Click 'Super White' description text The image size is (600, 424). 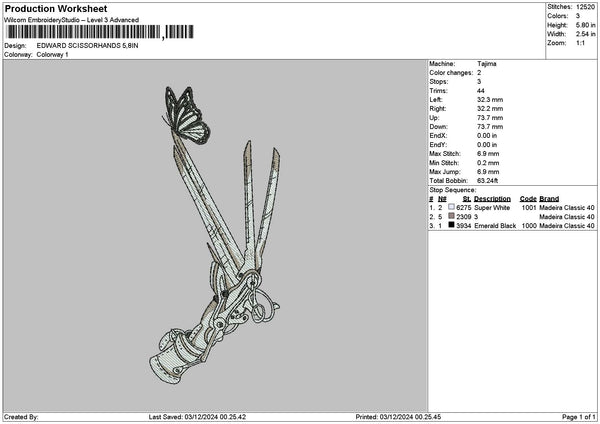click(x=492, y=208)
